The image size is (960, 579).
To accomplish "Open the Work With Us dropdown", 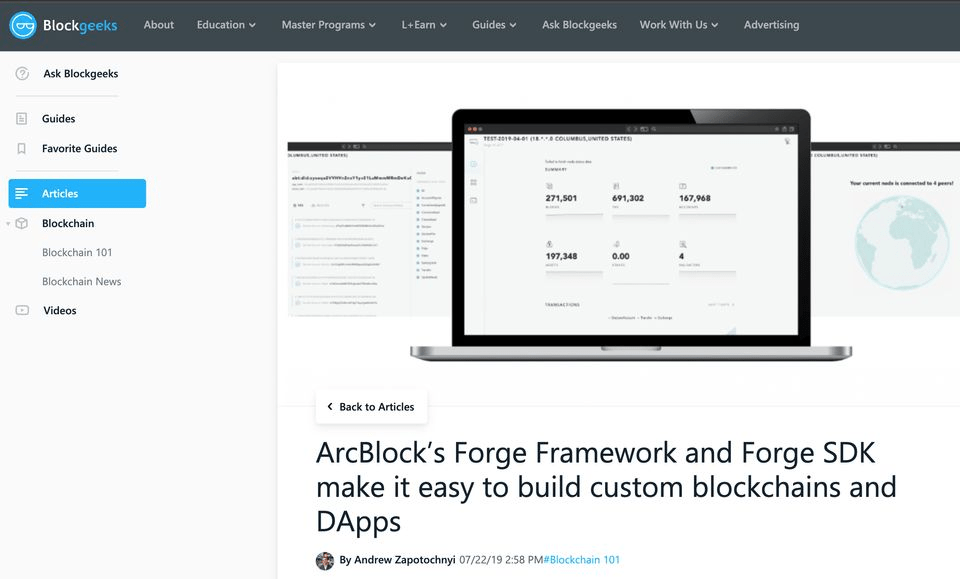I will tap(679, 25).
